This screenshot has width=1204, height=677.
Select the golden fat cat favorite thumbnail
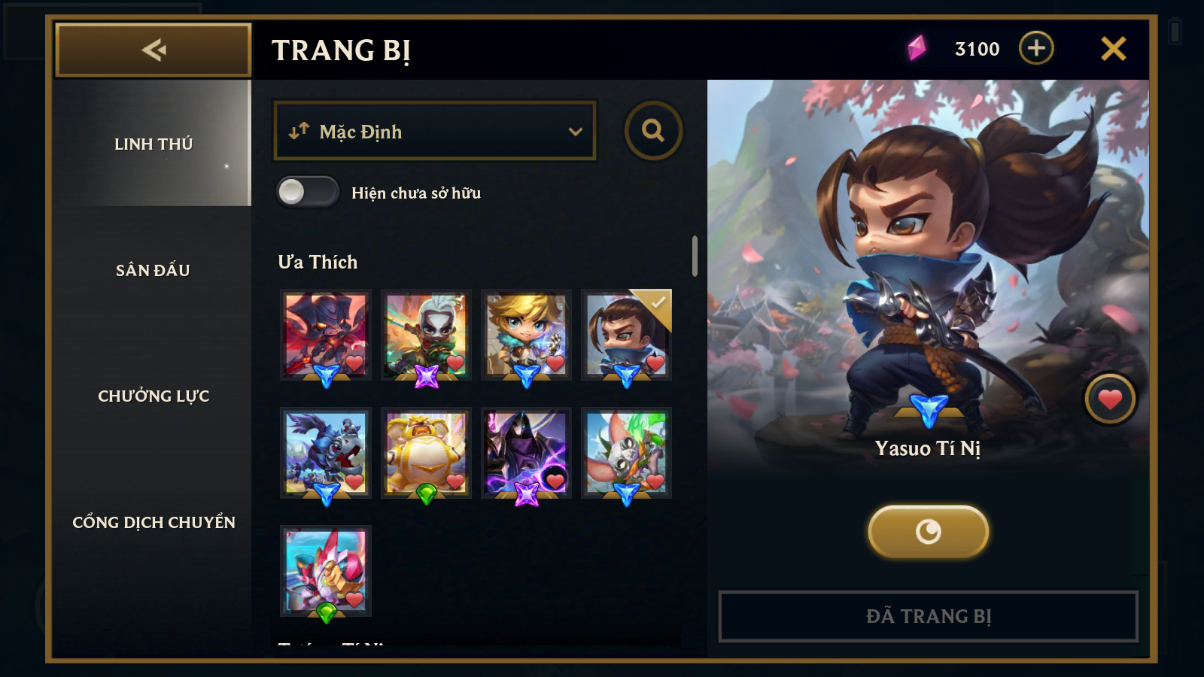click(x=426, y=454)
